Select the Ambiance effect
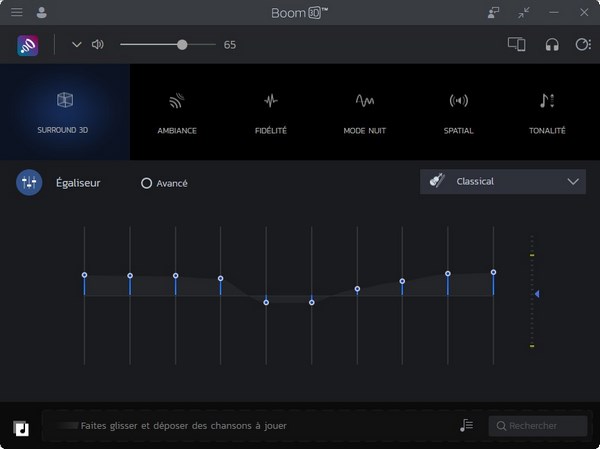 177,113
